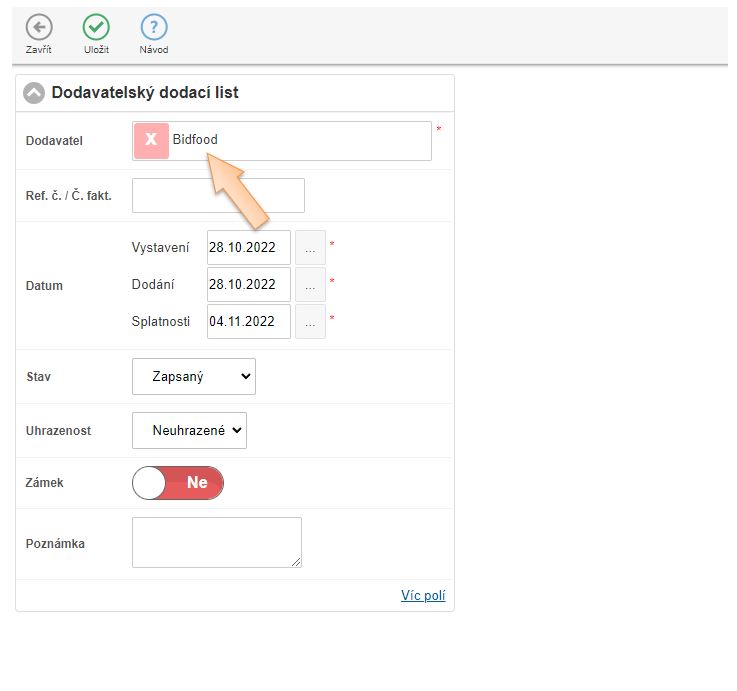The height and width of the screenshot is (691, 737).
Task: Open the Návod help icon
Action: 153,28
